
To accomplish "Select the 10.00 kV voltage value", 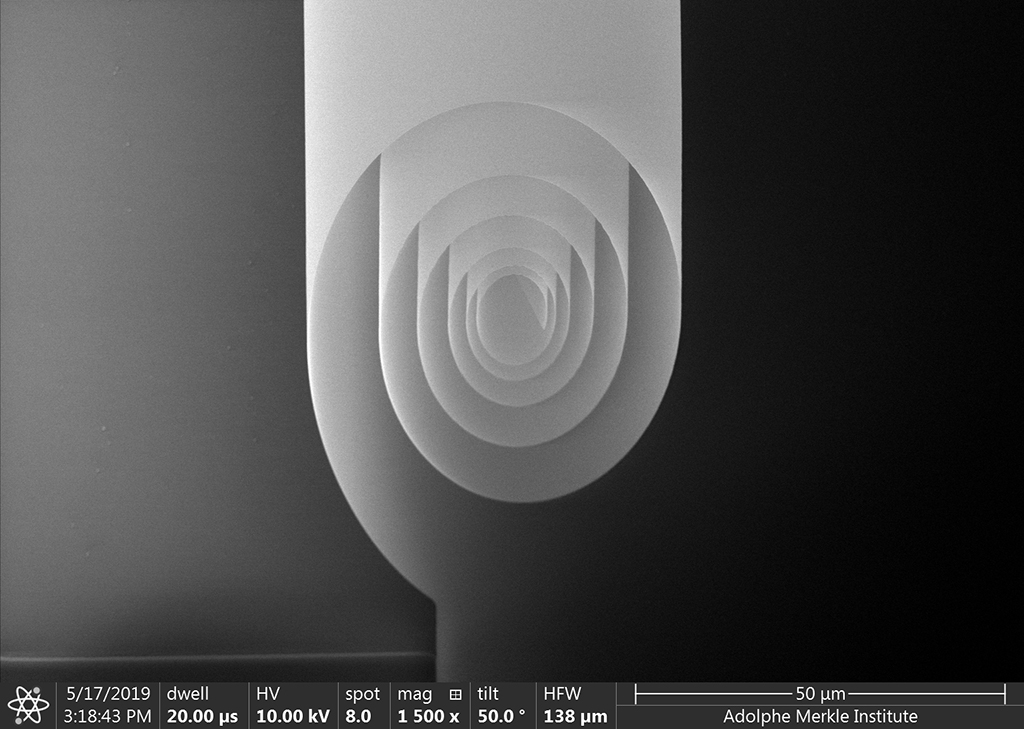I will tap(292, 716).
